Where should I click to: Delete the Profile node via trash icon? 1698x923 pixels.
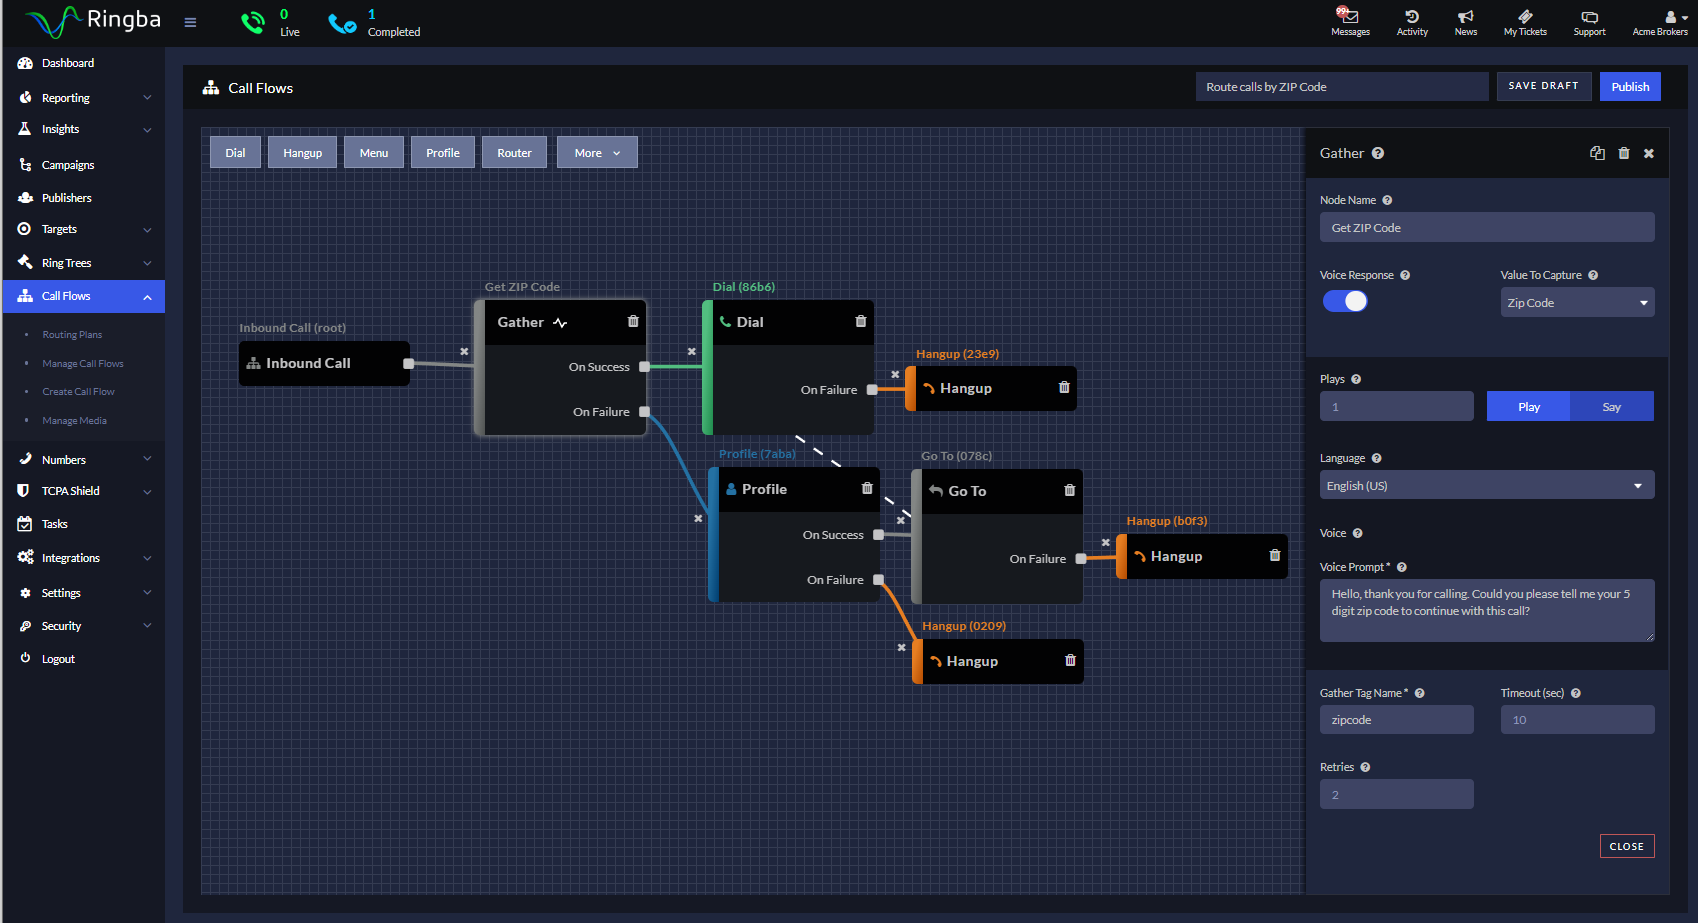[867, 488]
